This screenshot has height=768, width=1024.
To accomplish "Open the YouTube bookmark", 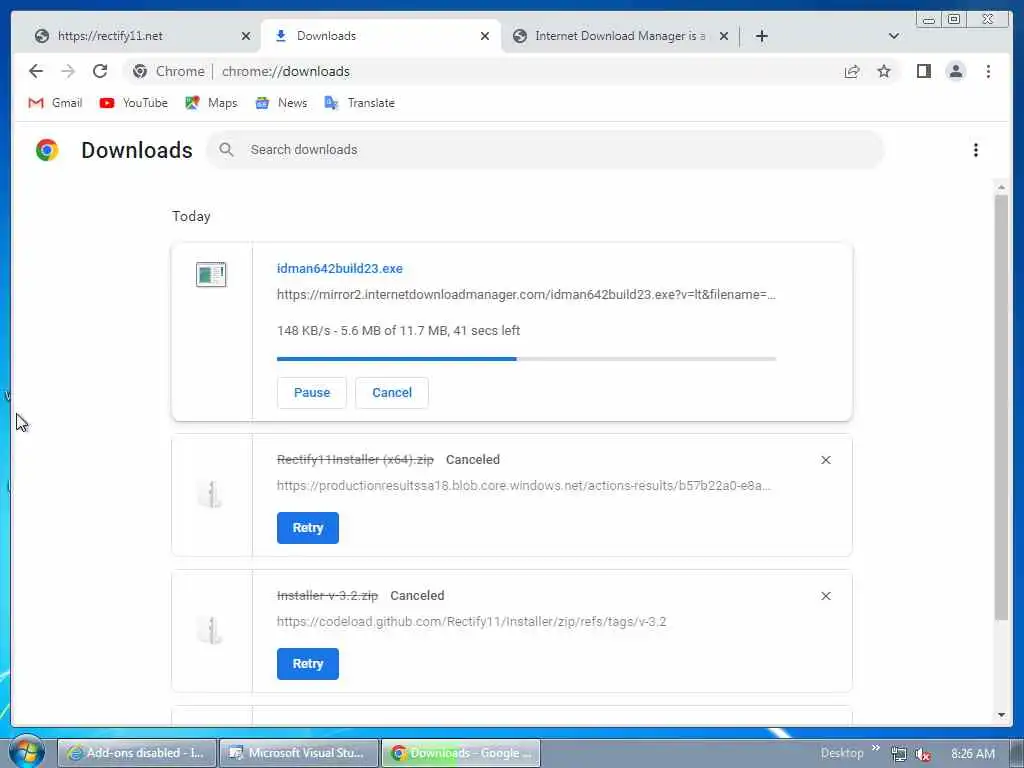I will click(x=133, y=103).
